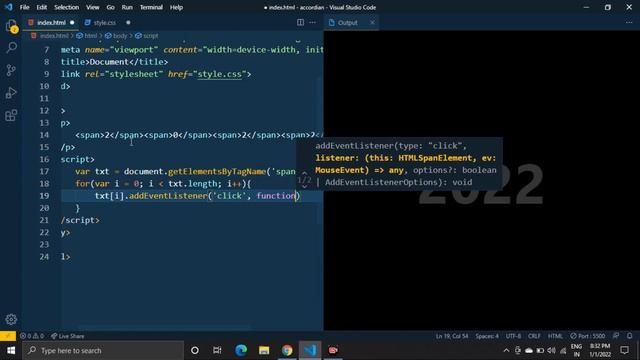Open Output panel More Actions ellipsis

click(x=629, y=22)
